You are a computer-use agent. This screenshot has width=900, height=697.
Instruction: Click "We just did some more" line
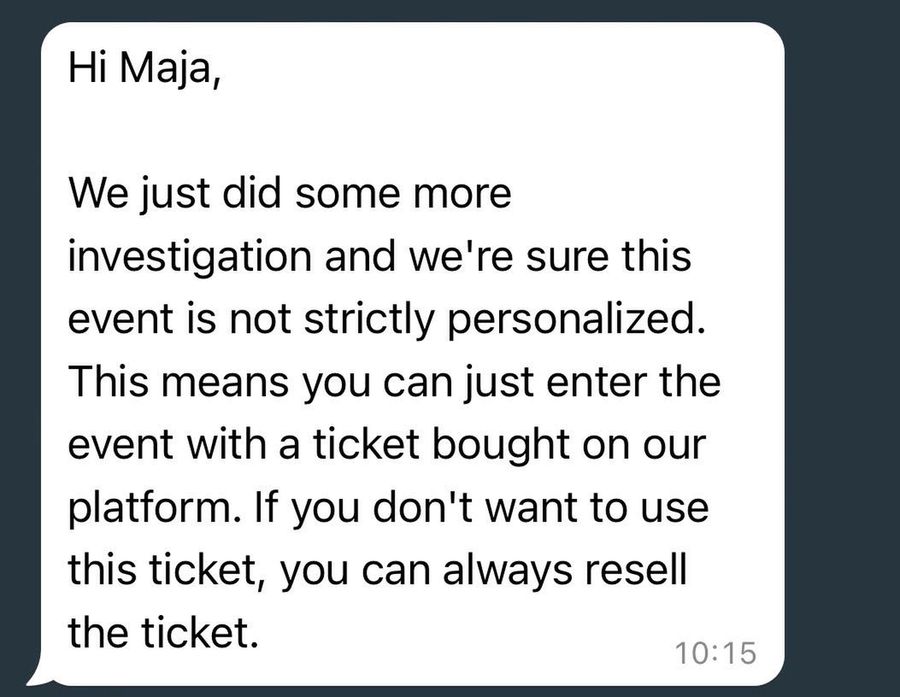coord(290,195)
